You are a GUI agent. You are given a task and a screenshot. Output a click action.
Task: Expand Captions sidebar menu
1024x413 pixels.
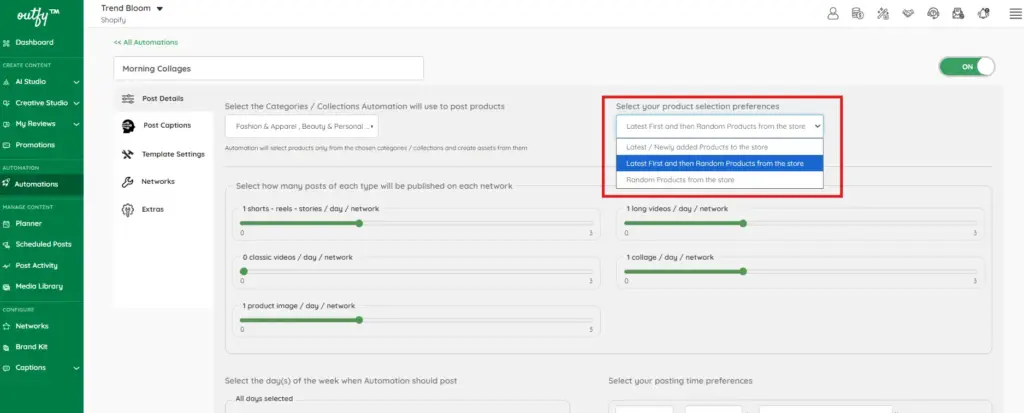pyautogui.click(x=41, y=368)
